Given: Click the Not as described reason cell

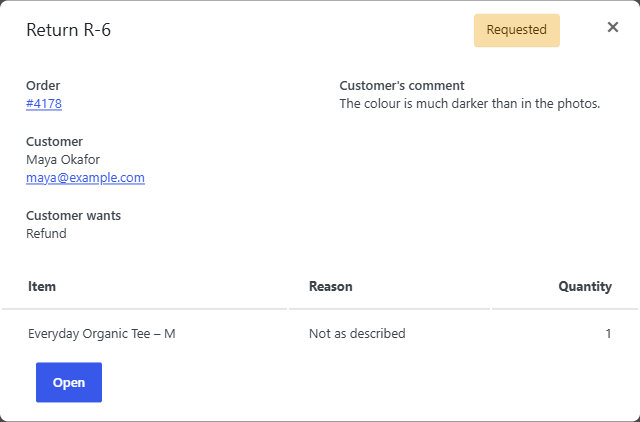Looking at the screenshot, I should 357,334.
